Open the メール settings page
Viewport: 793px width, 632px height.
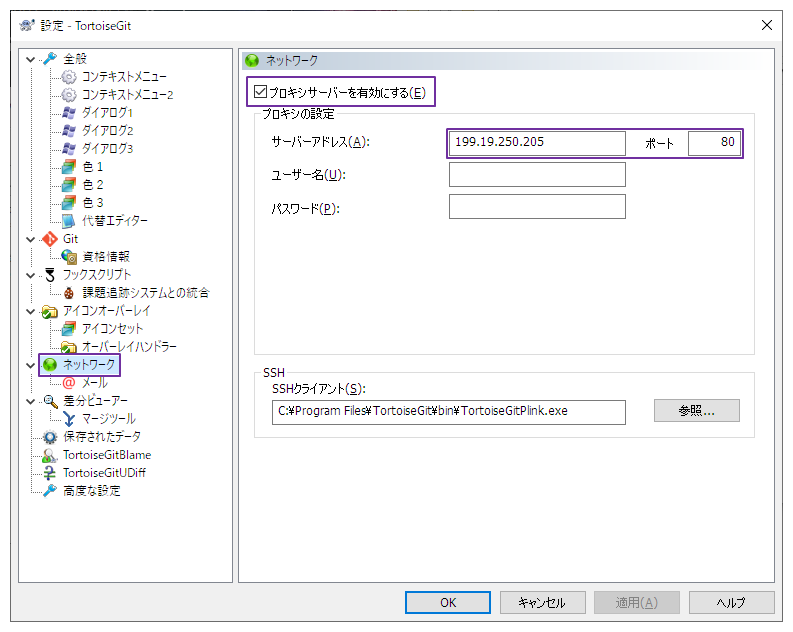coord(95,383)
